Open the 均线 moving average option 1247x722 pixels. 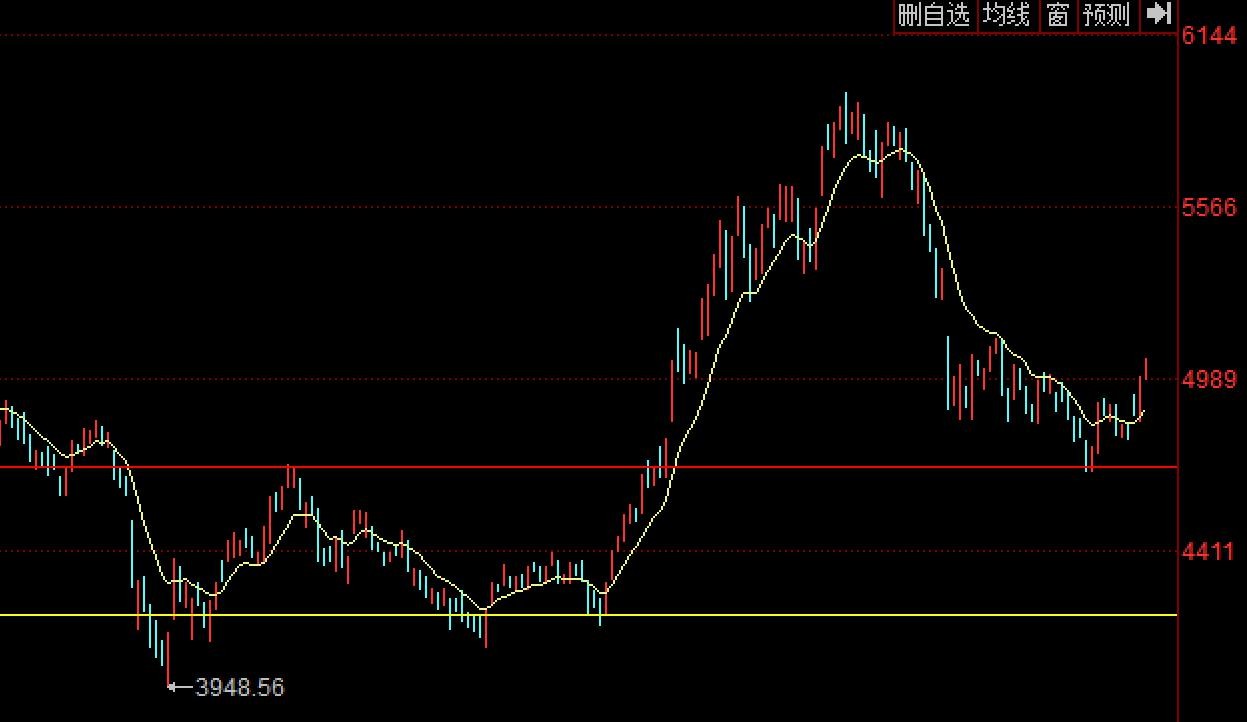click(x=1007, y=15)
